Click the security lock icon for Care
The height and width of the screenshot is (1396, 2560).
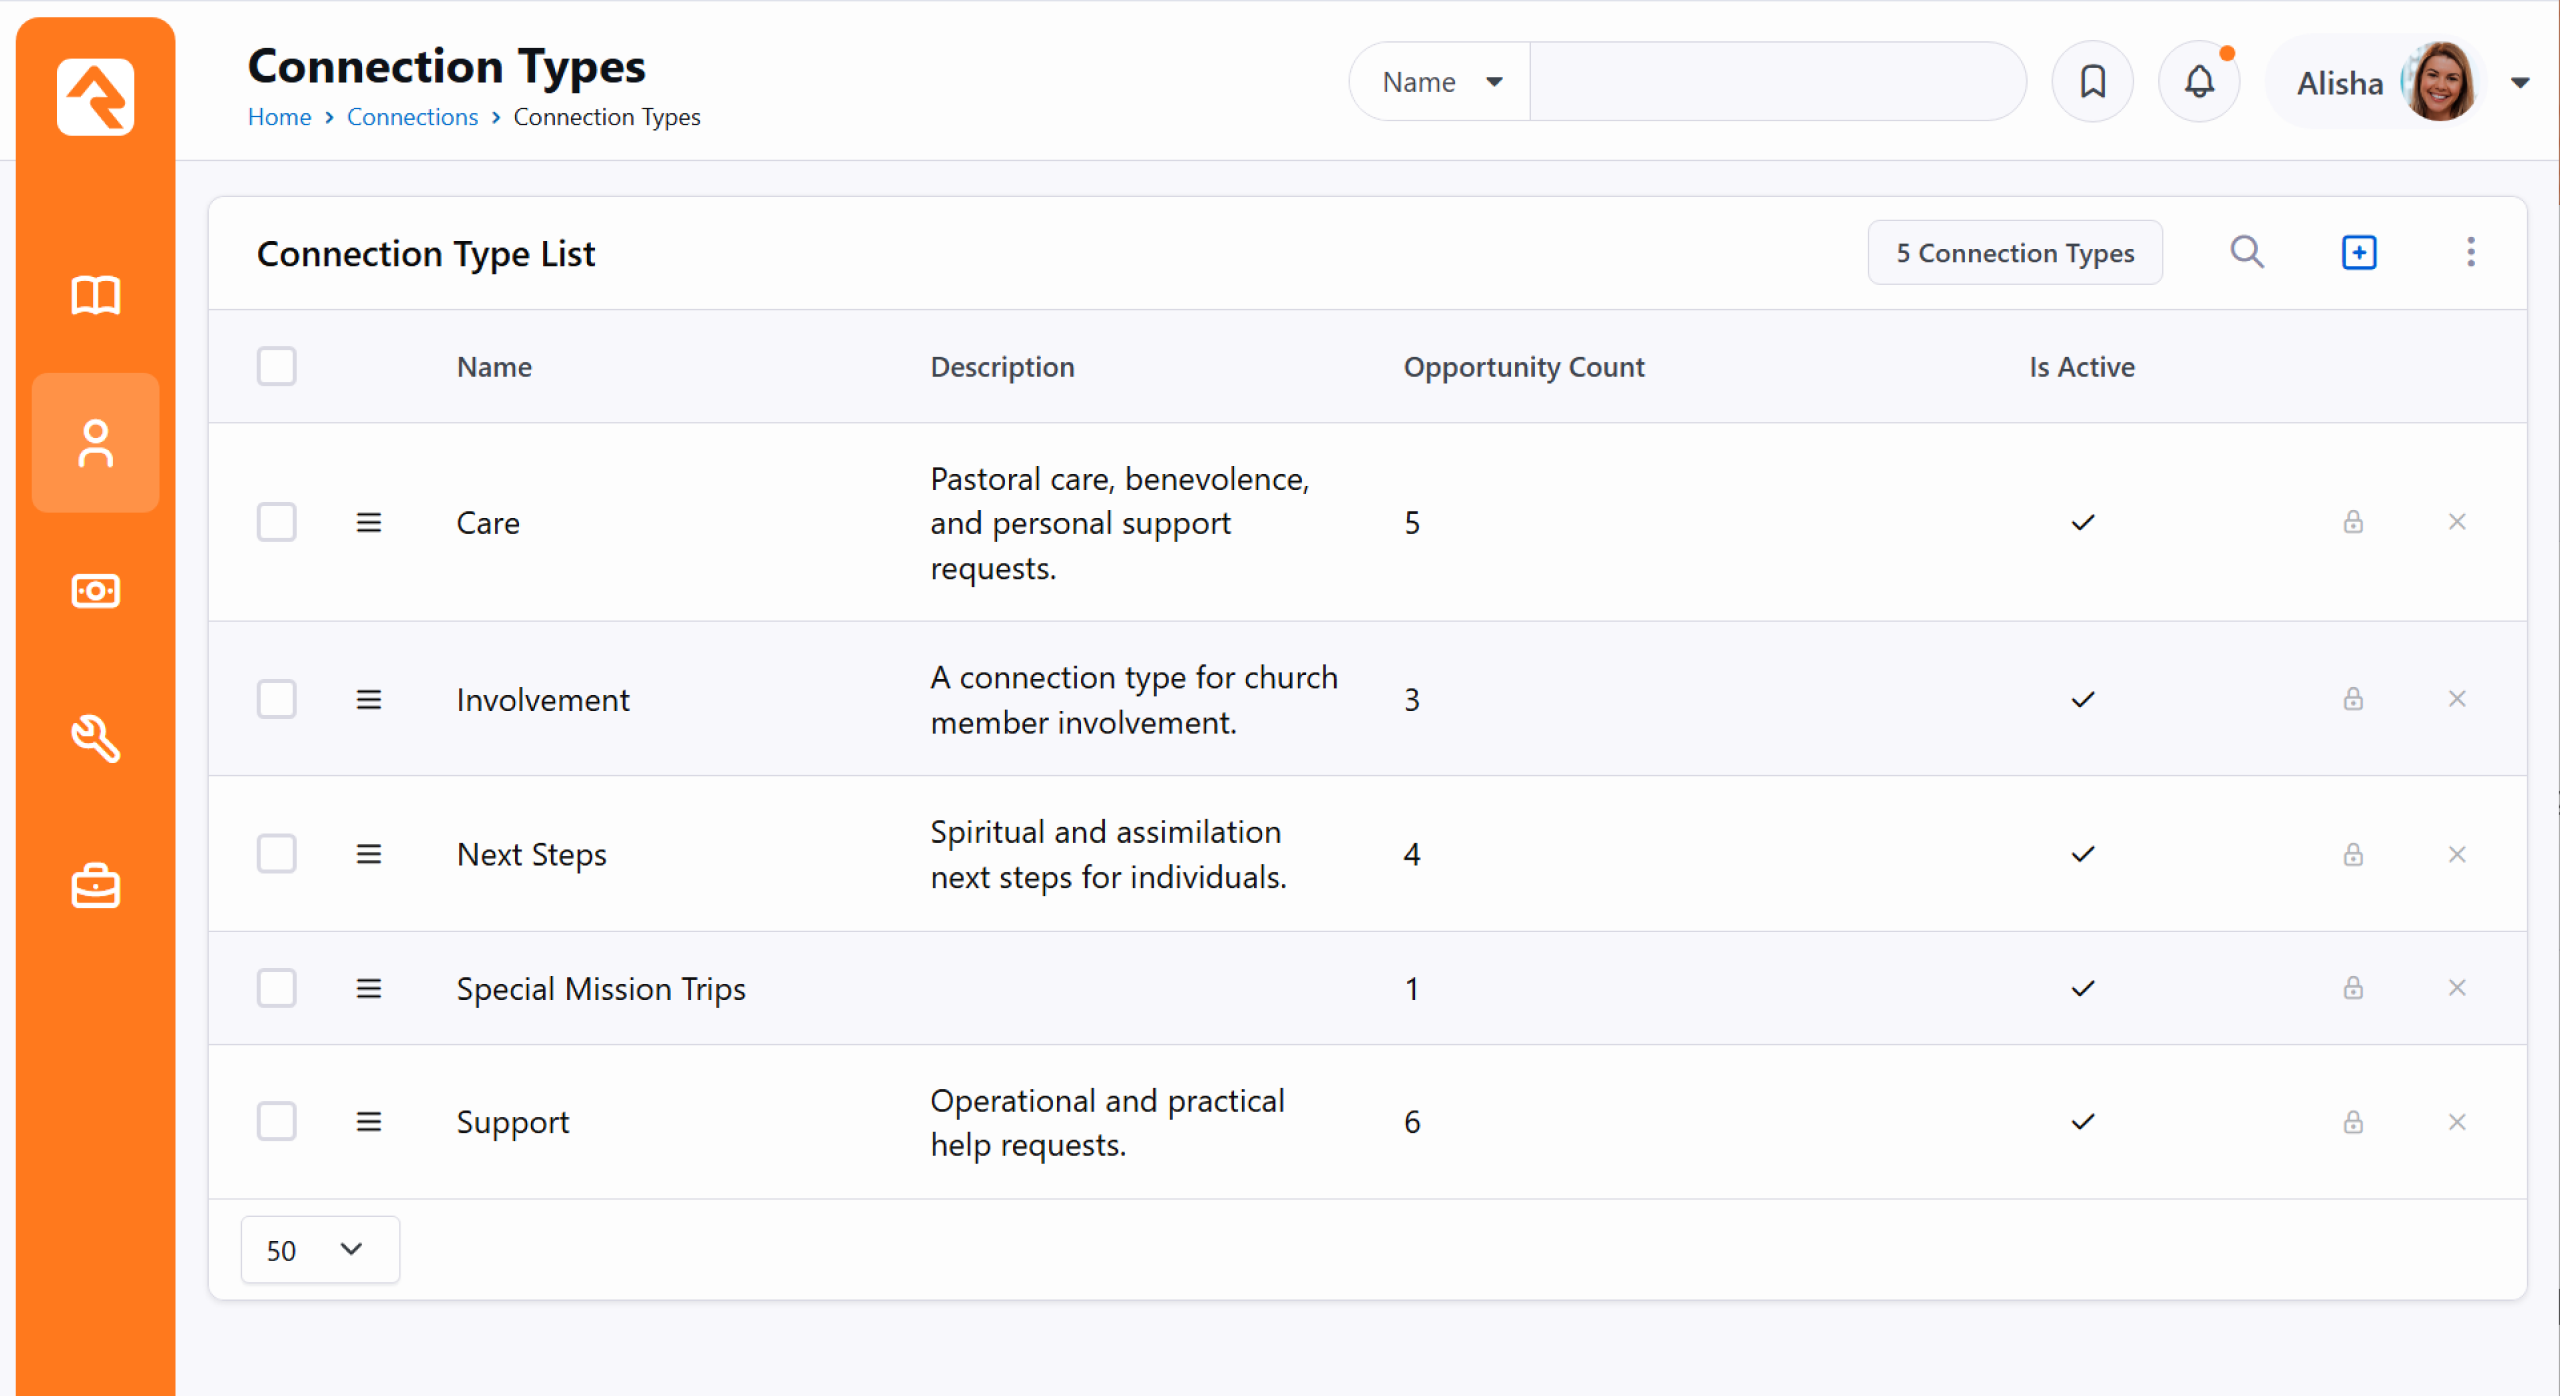2352,522
